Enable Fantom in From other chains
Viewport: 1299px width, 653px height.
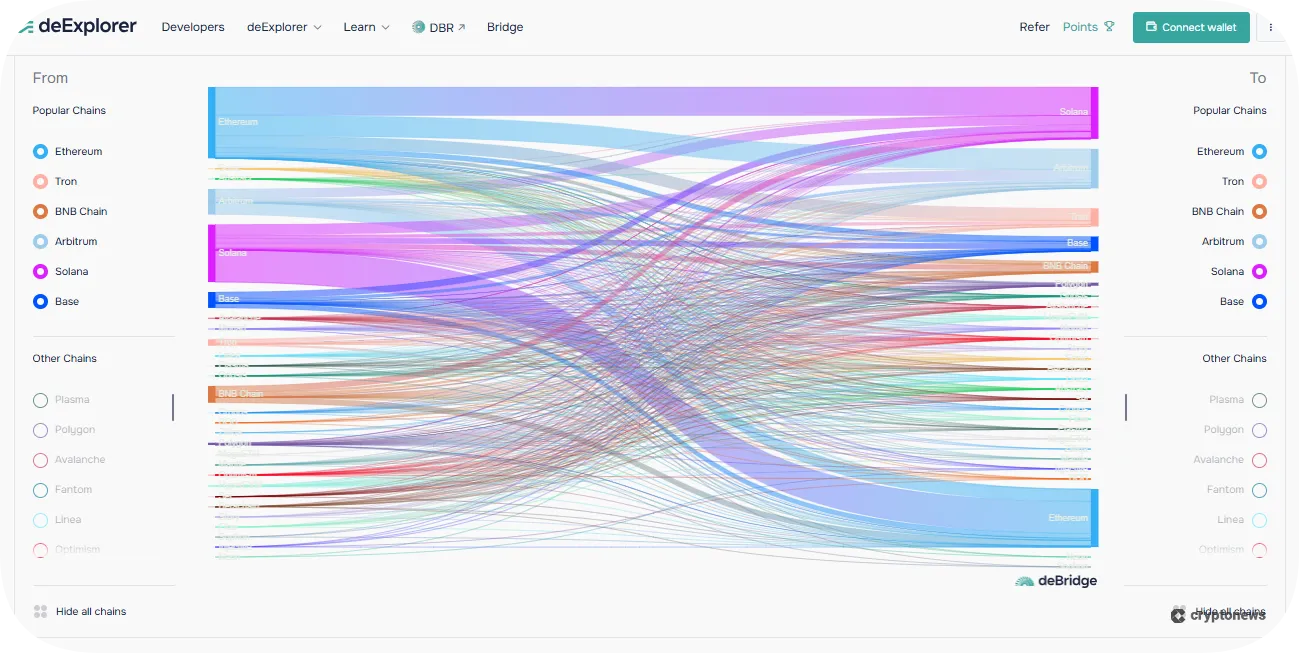[x=62, y=490]
